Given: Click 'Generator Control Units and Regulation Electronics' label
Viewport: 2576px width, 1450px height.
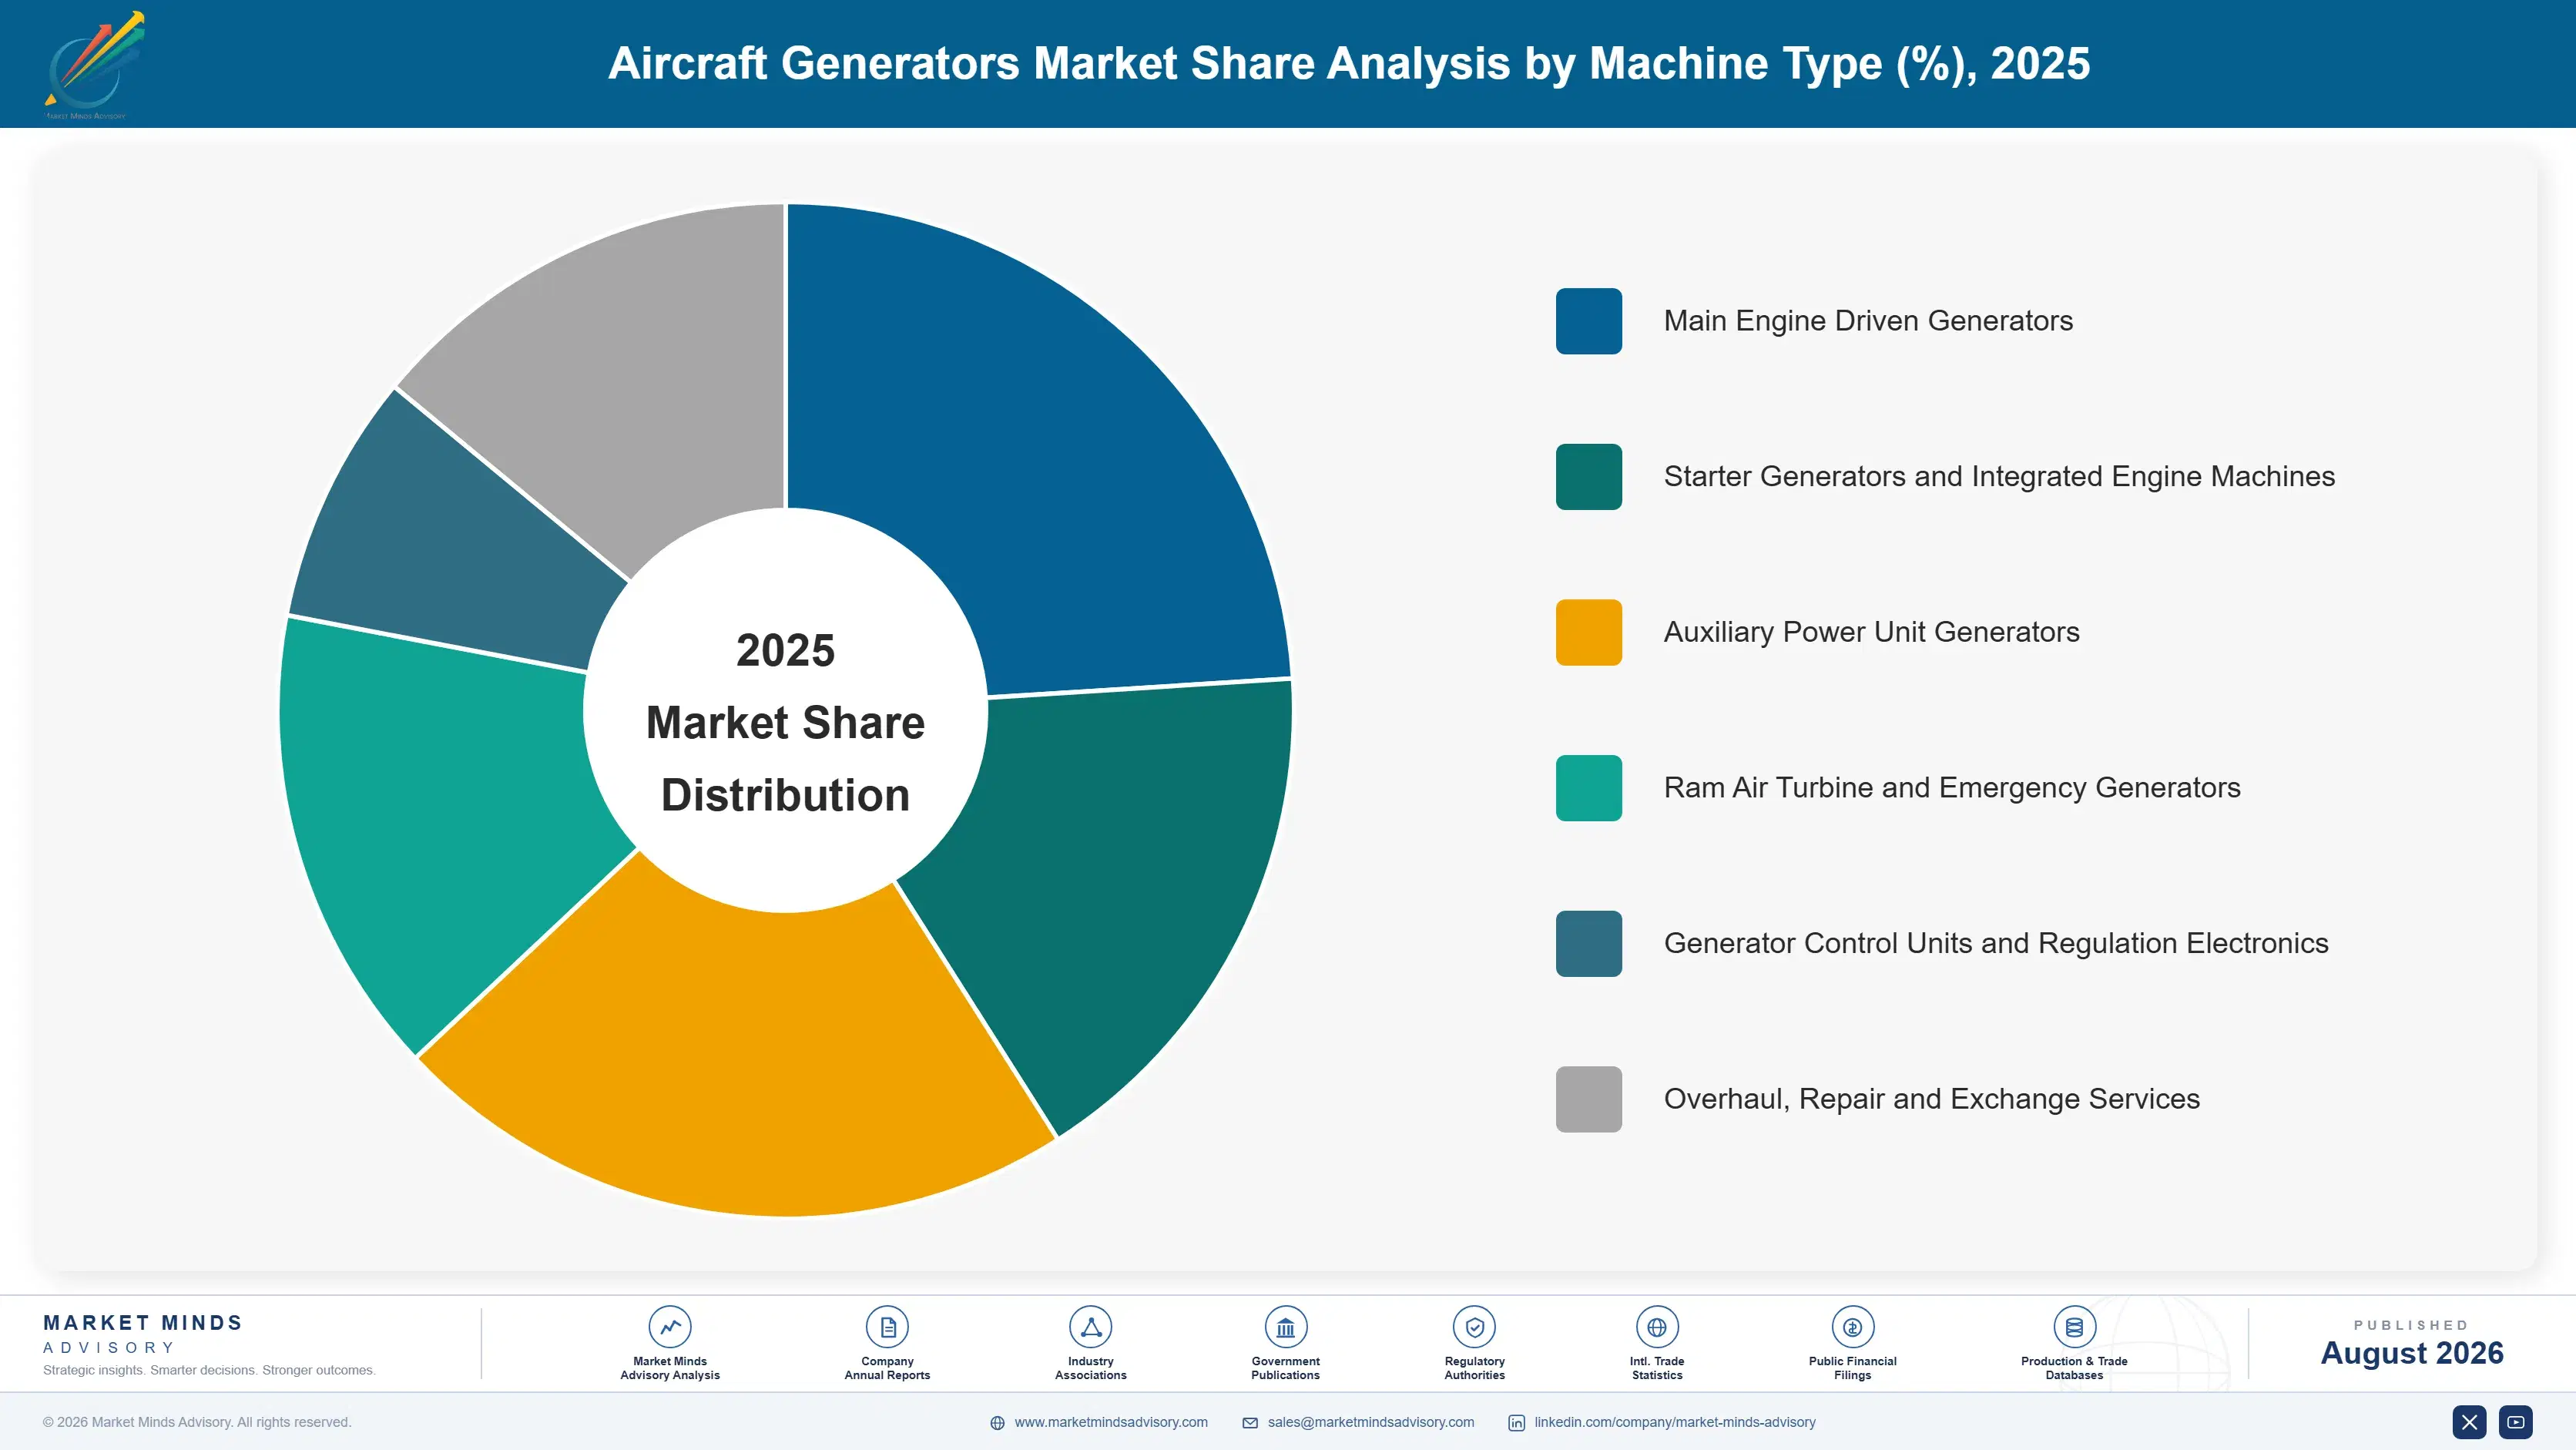Looking at the screenshot, I should tap(1996, 944).
